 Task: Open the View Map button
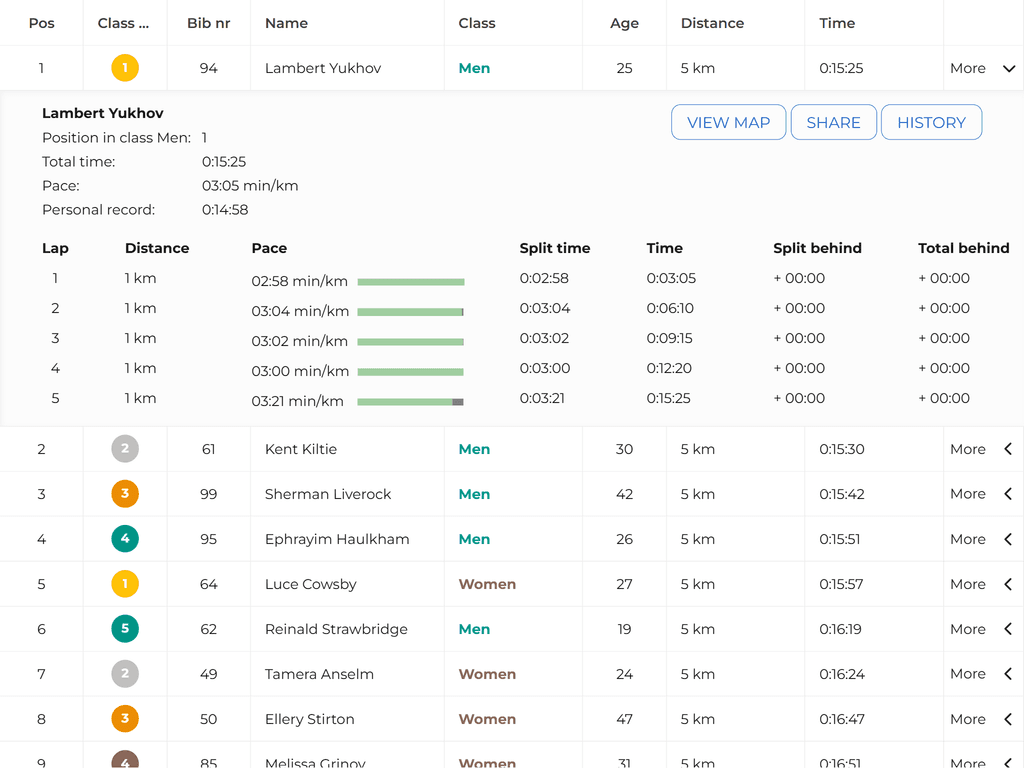tap(728, 122)
